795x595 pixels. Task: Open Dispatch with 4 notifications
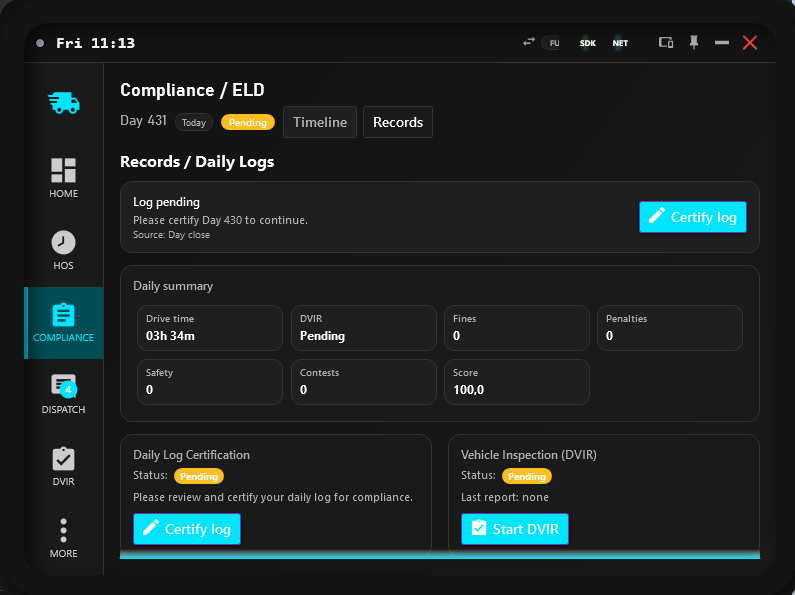(63, 394)
